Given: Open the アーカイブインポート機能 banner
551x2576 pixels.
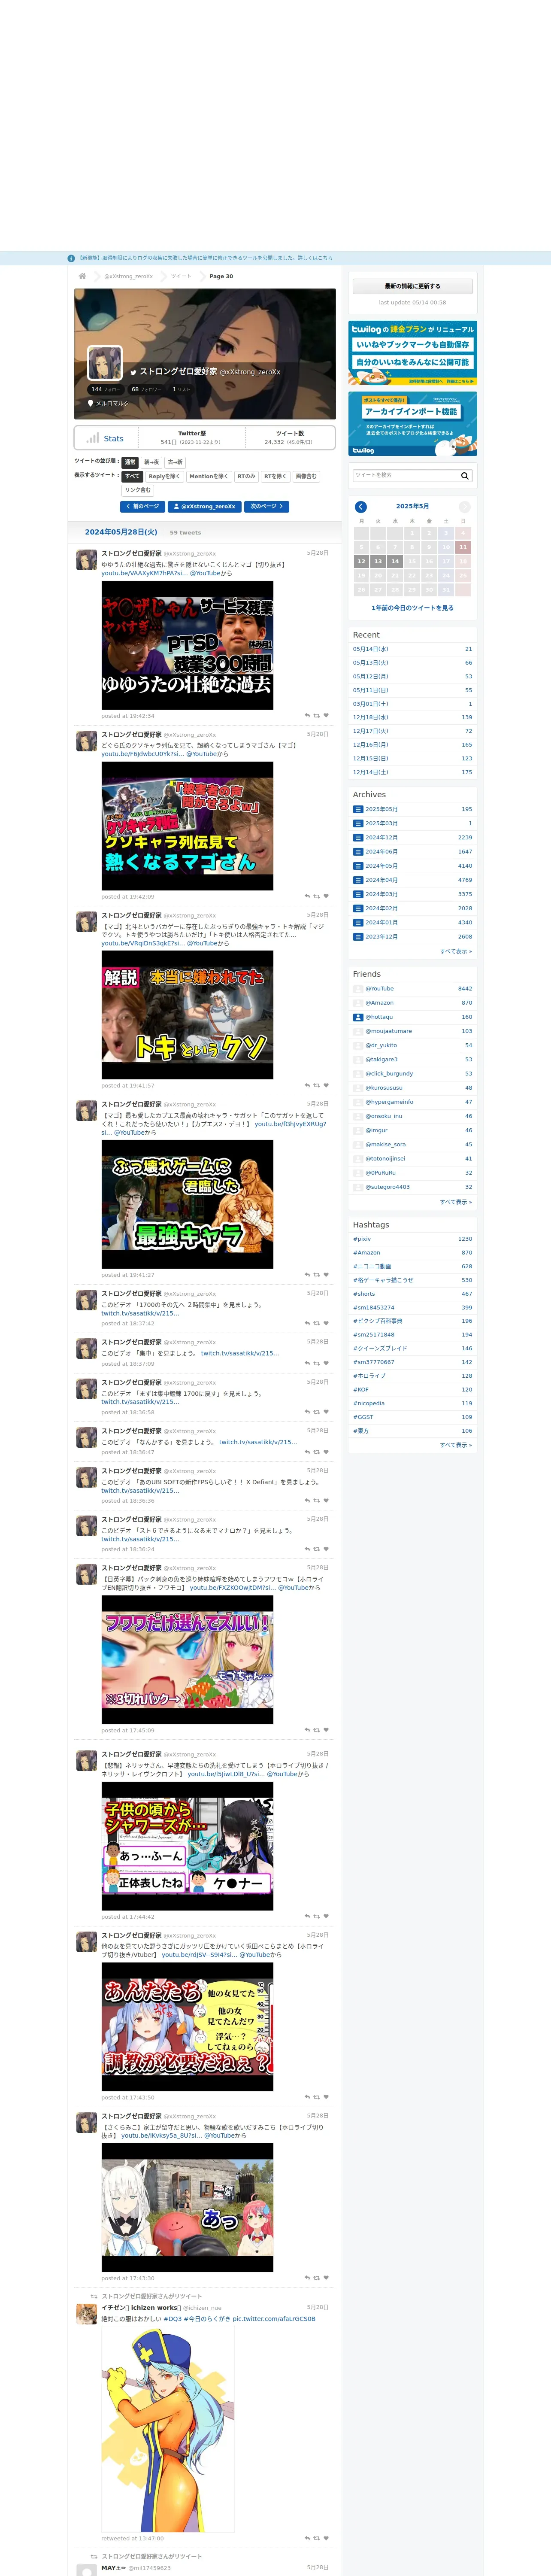Looking at the screenshot, I should tap(412, 424).
